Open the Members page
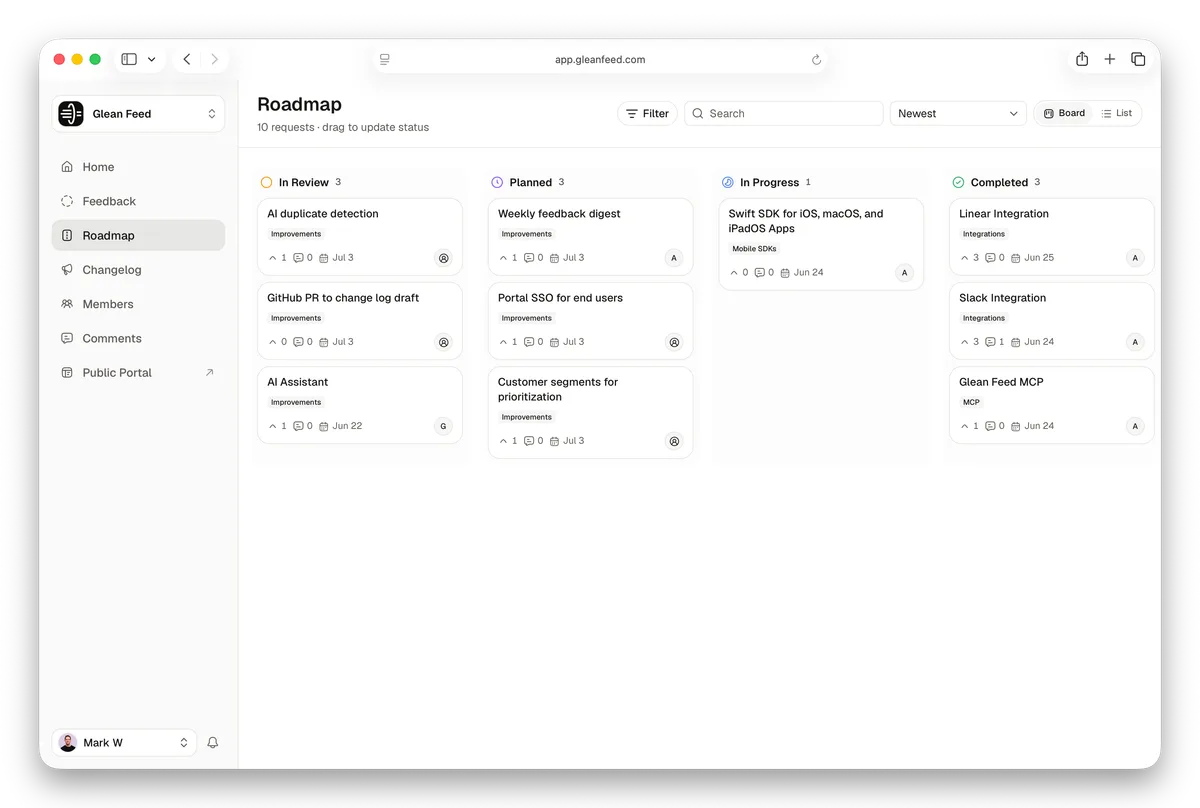1200x808 pixels. (x=138, y=304)
